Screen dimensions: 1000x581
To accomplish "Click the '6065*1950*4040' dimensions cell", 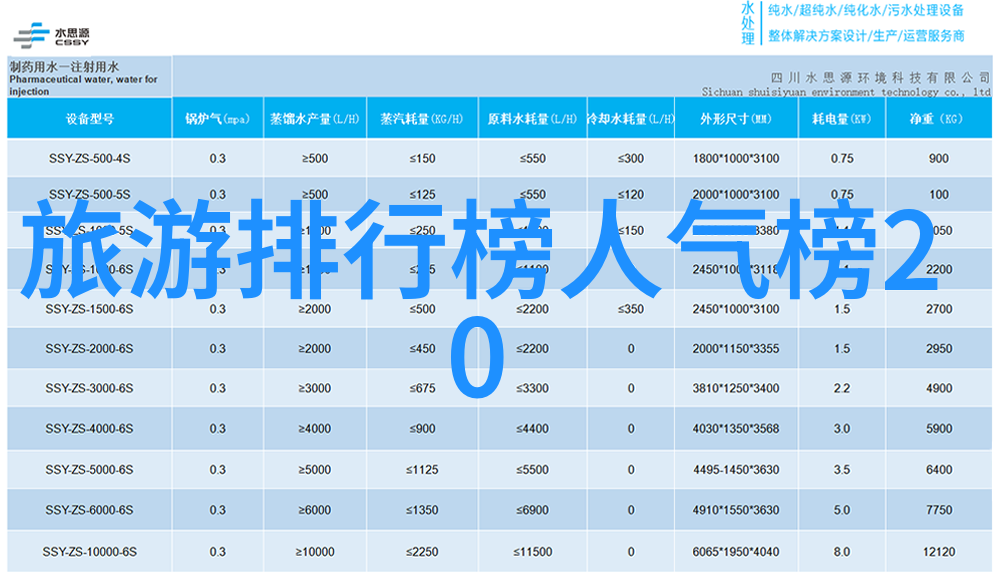I will (736, 552).
